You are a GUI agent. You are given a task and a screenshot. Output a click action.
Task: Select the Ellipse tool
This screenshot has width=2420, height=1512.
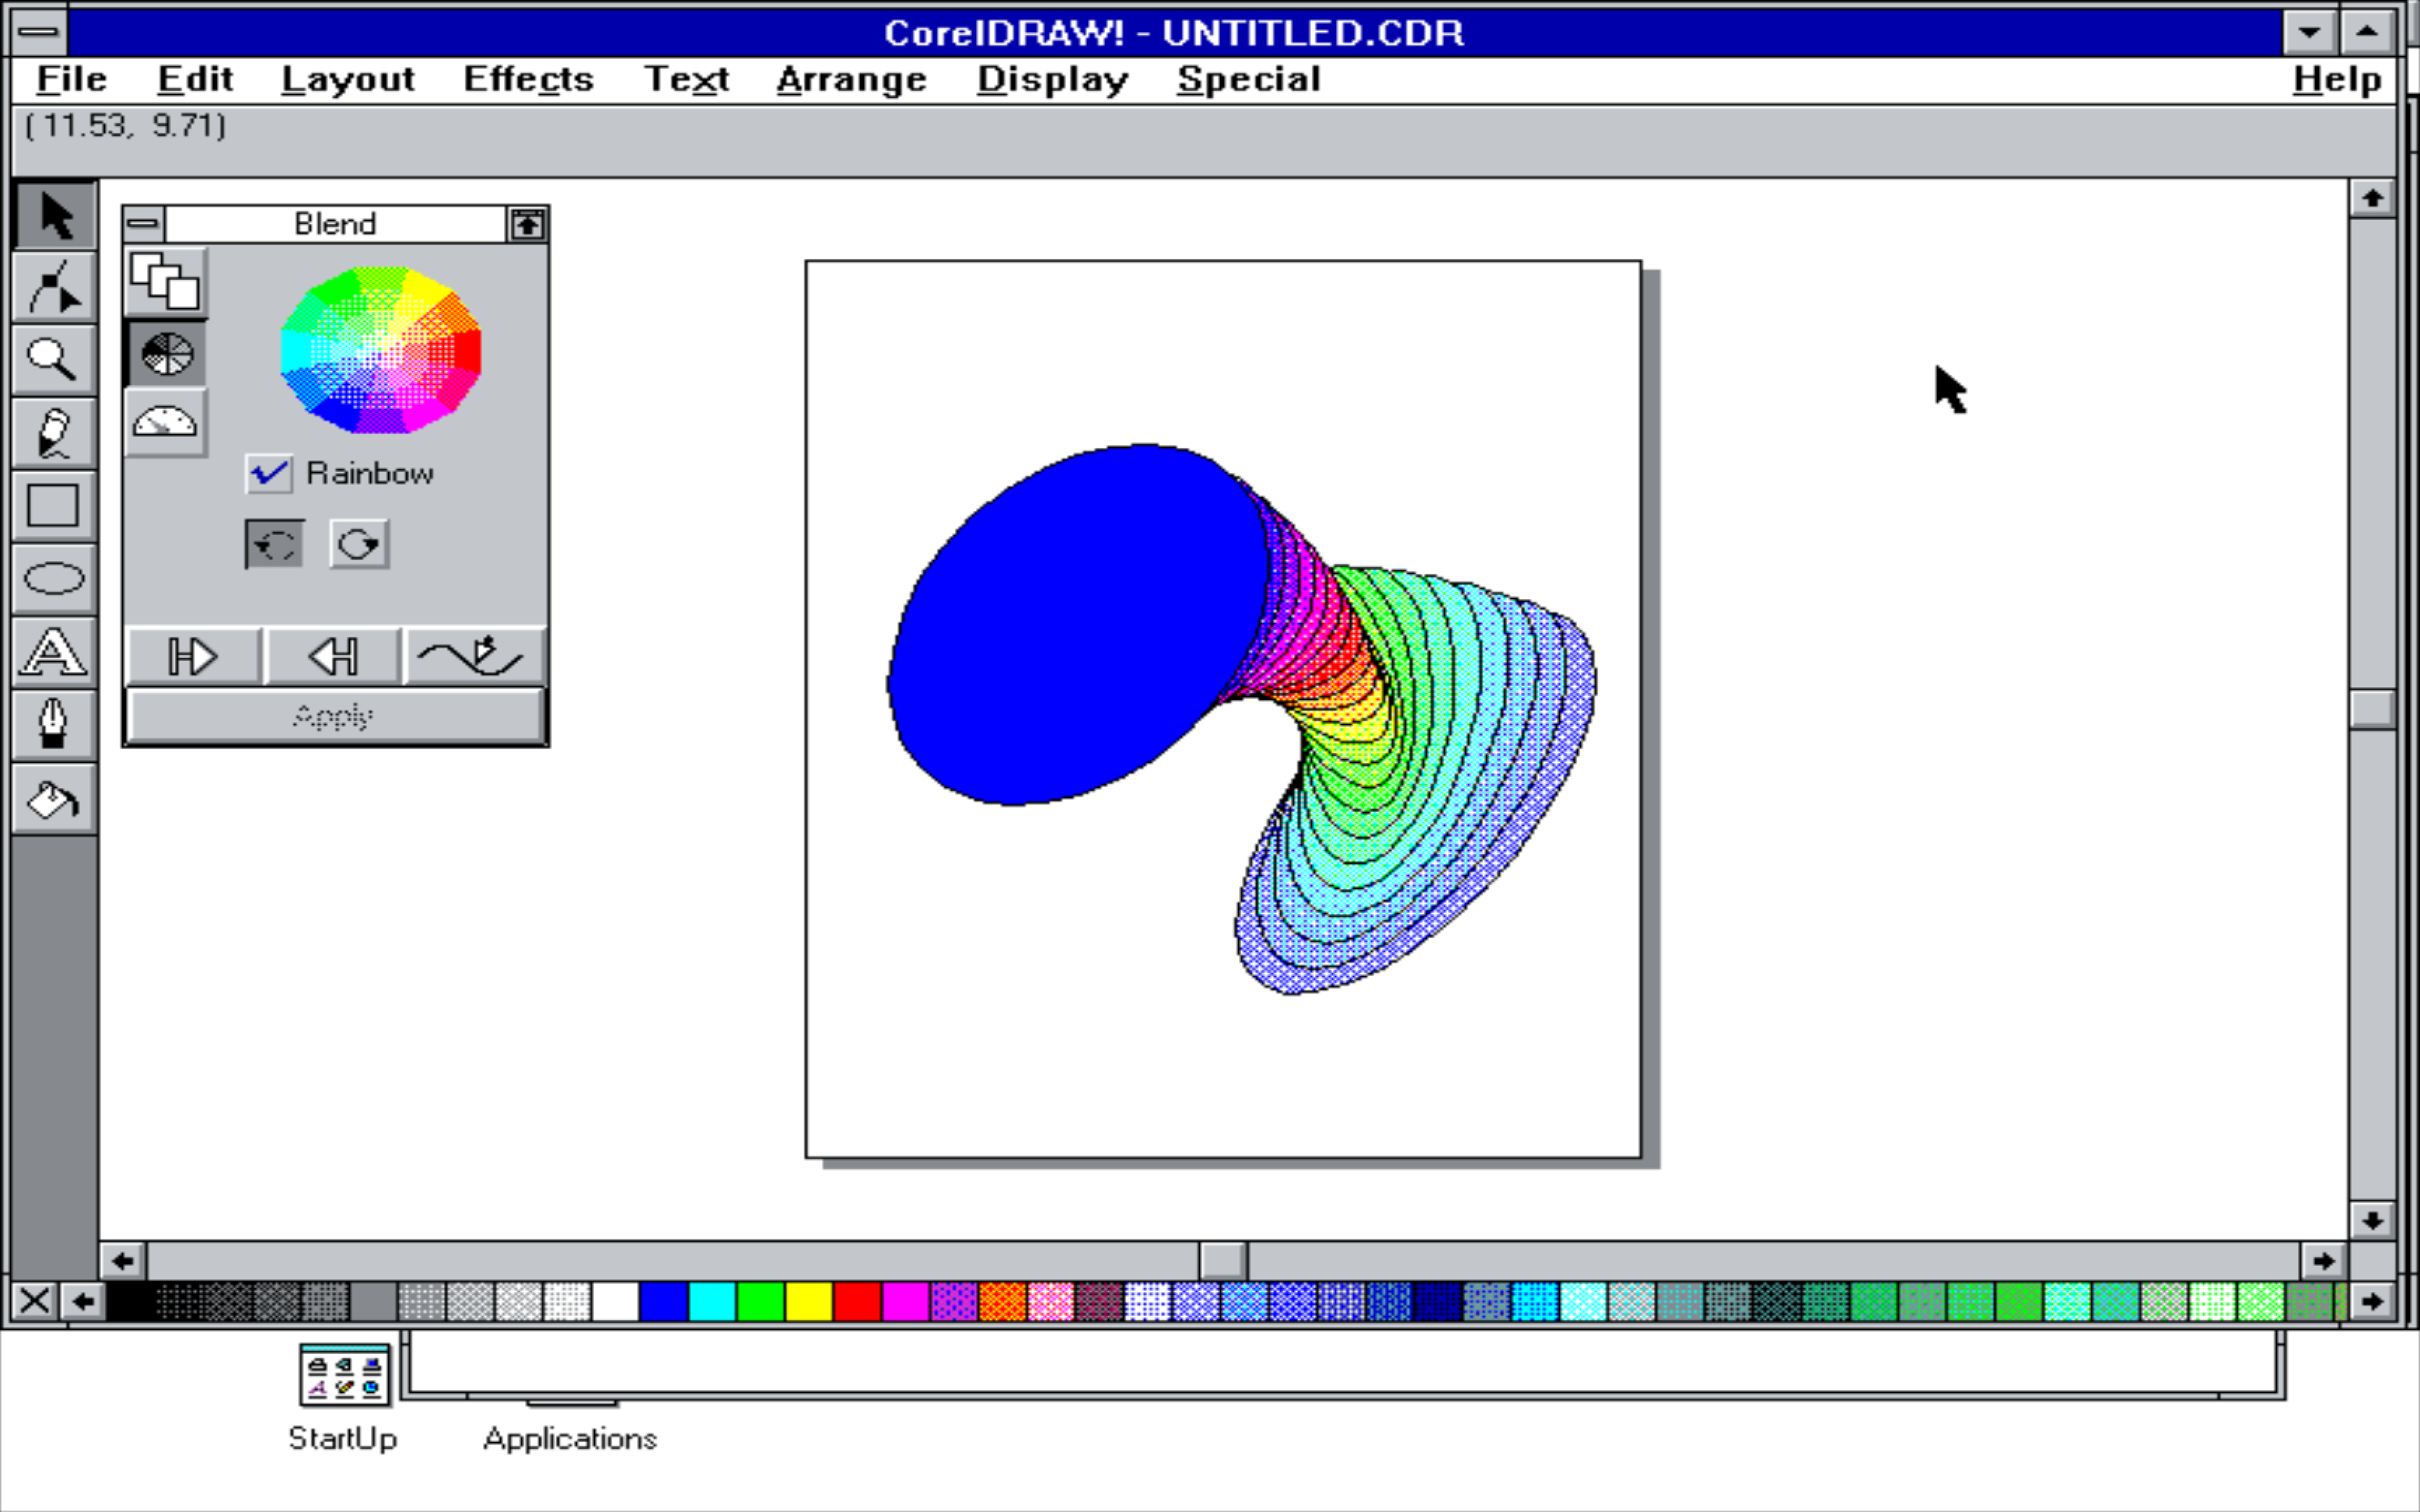(54, 579)
